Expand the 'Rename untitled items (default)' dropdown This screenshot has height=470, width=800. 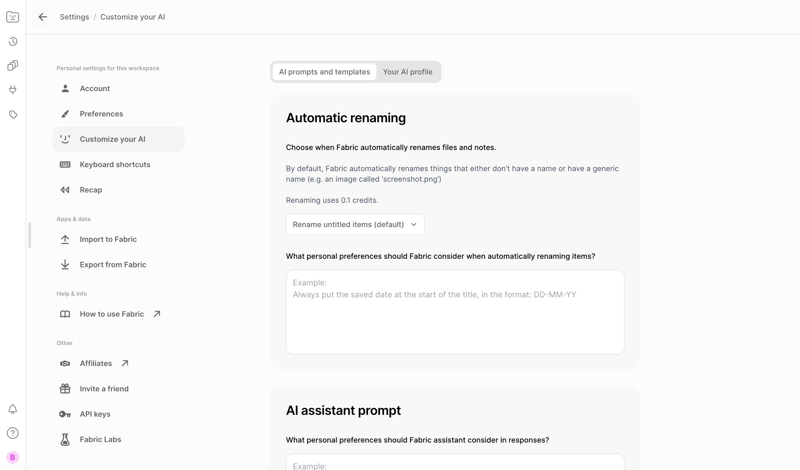coord(355,225)
